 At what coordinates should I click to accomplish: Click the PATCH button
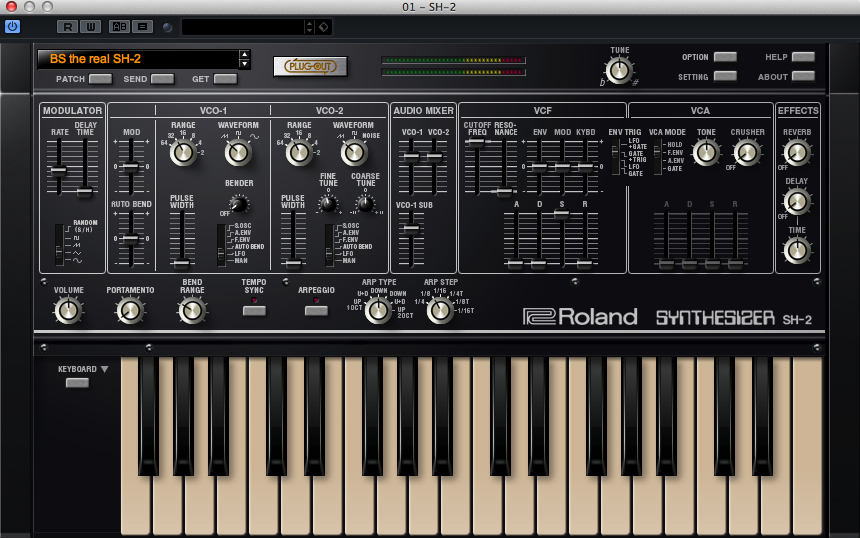click(x=100, y=79)
